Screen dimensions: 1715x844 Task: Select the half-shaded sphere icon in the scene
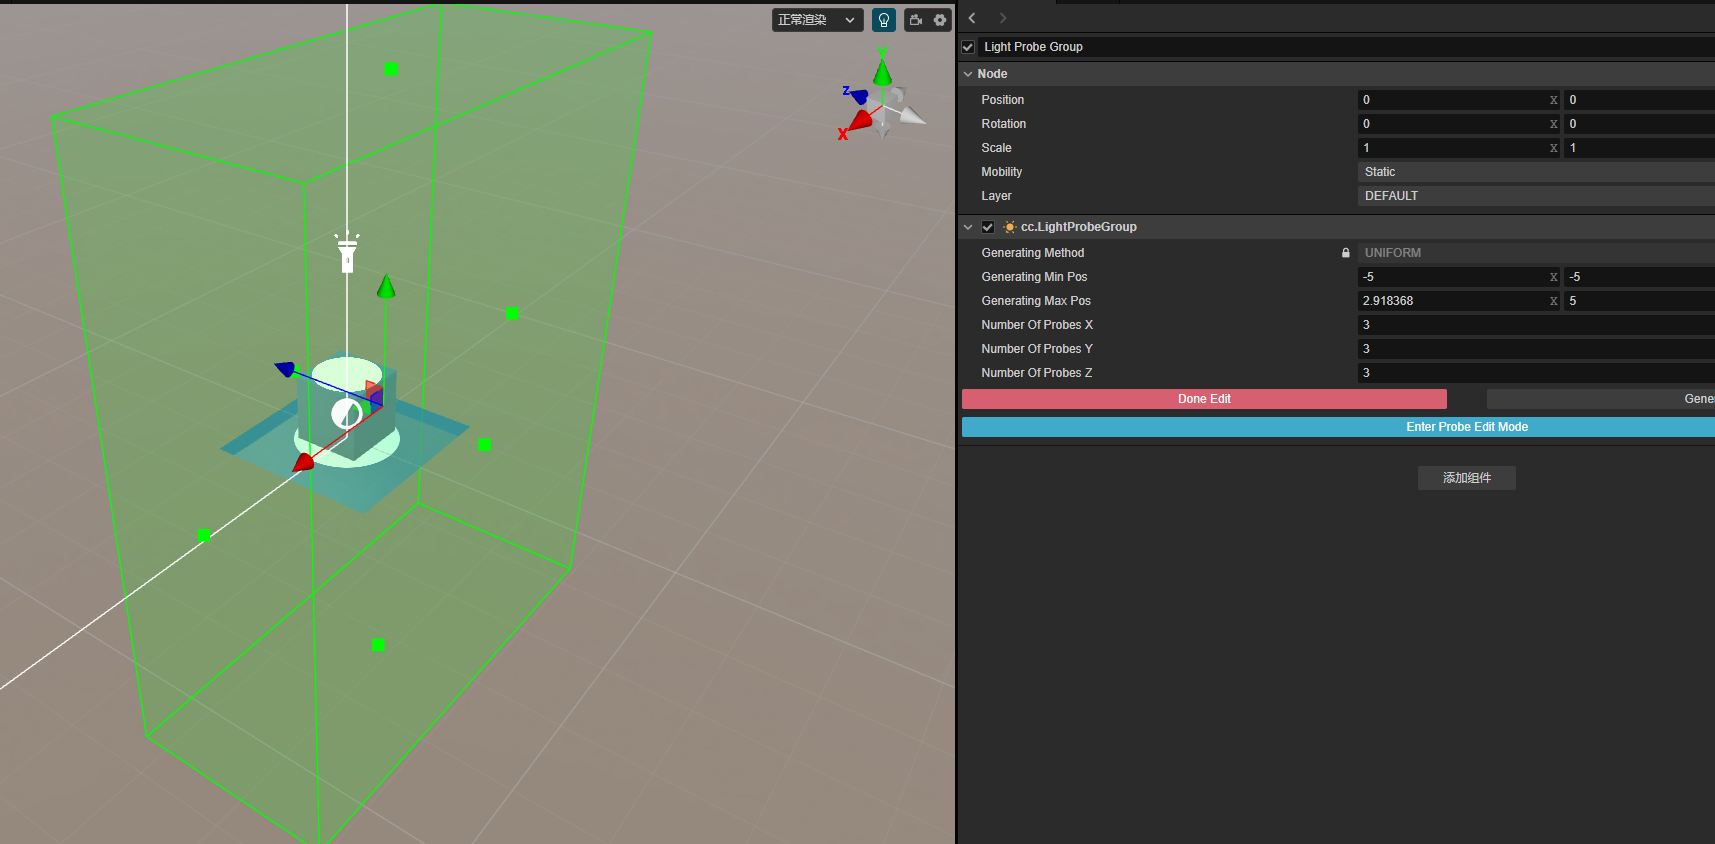coord(347,413)
